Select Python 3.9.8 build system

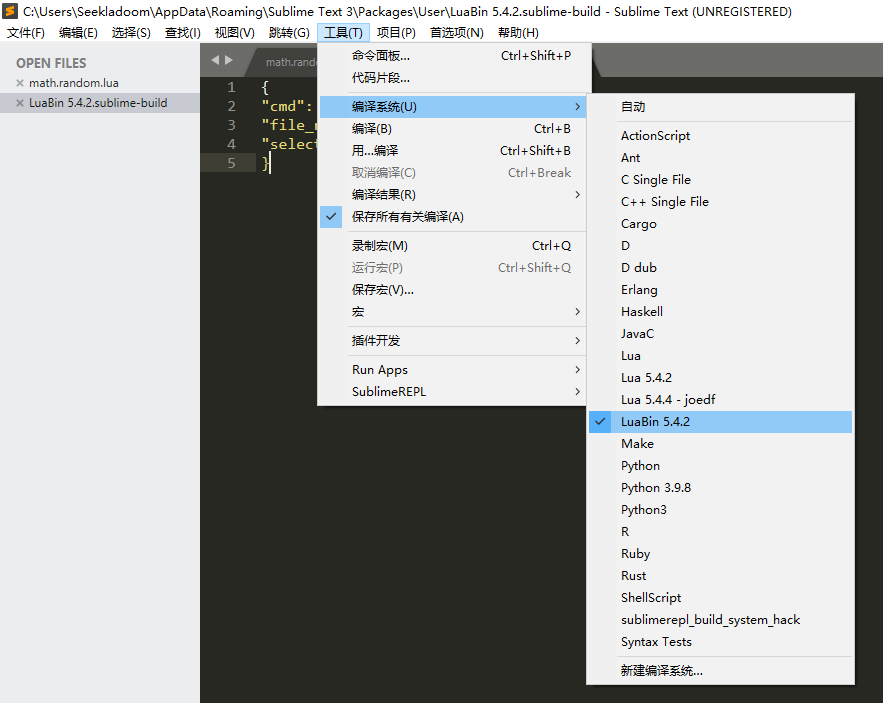tap(720, 488)
